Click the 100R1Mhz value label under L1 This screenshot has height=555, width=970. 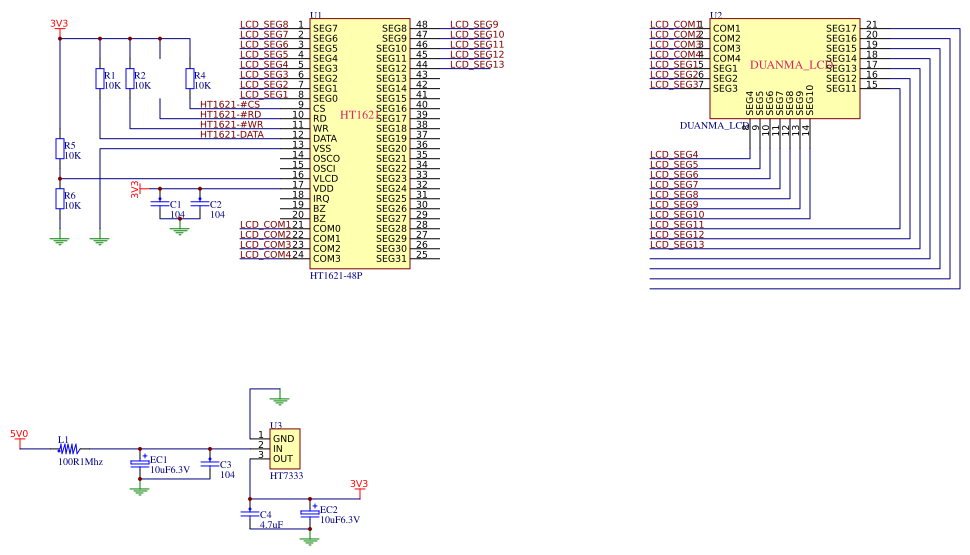pos(80,462)
